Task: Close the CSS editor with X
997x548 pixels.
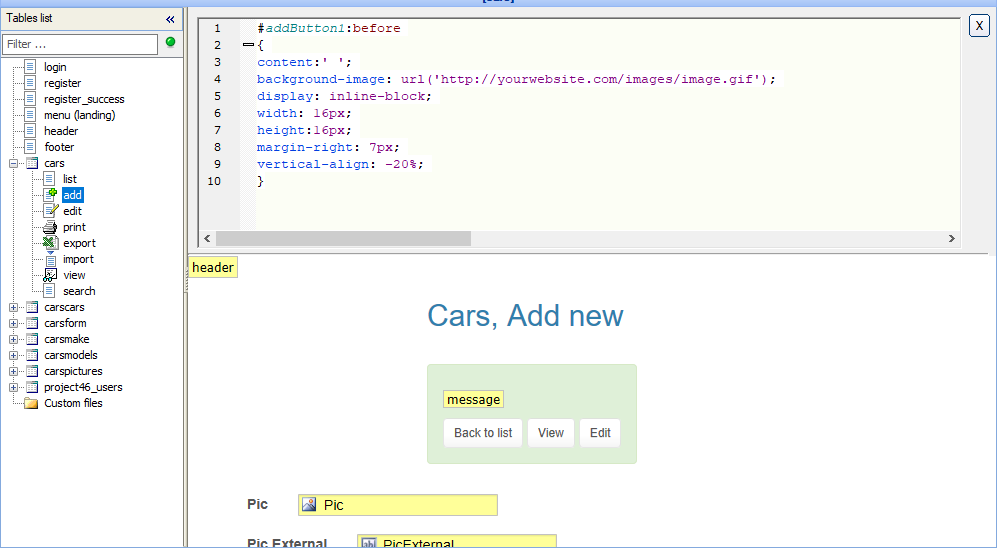Action: pos(979,26)
